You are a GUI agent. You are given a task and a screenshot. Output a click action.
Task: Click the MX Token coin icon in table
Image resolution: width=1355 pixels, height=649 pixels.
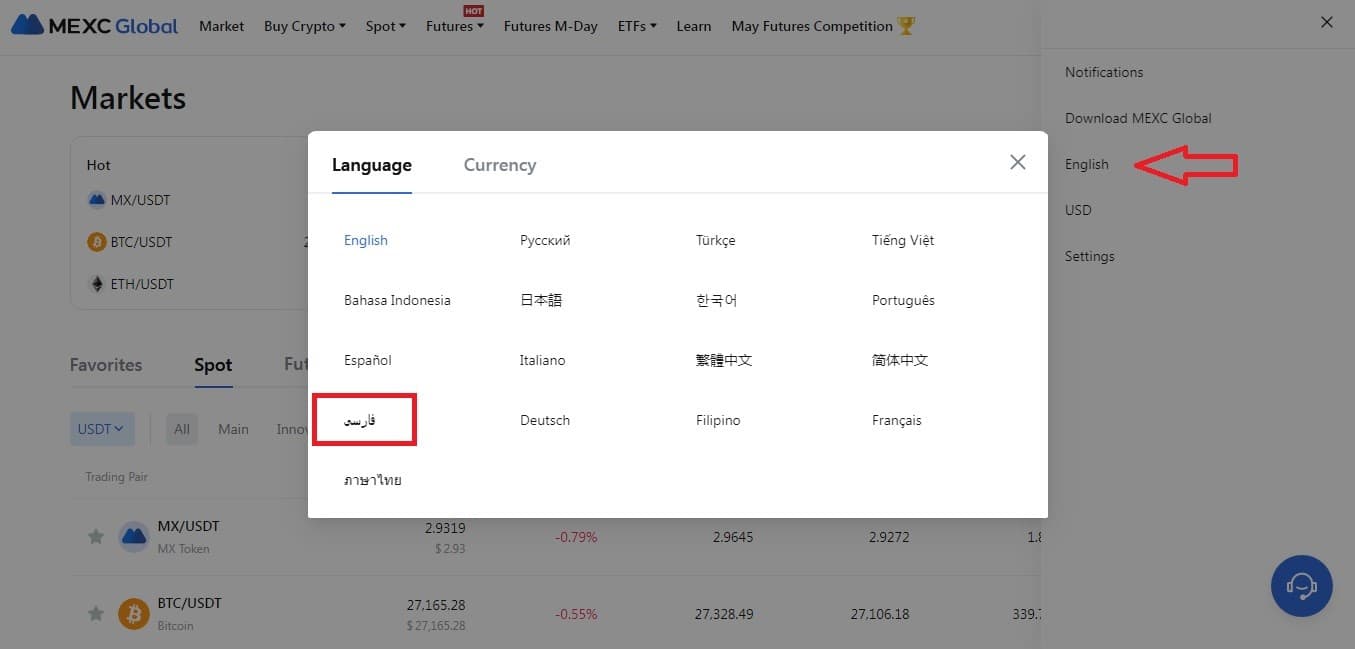click(x=134, y=537)
